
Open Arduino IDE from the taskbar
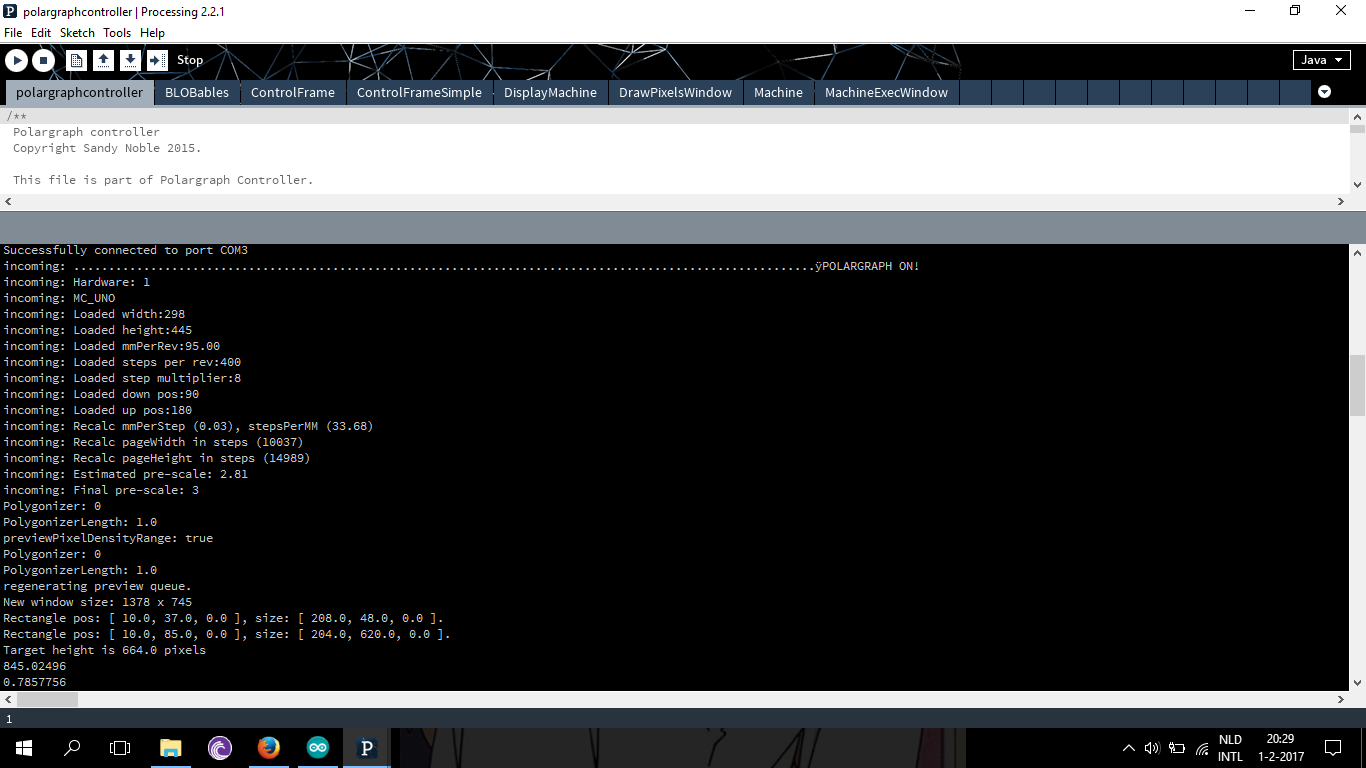click(x=317, y=748)
